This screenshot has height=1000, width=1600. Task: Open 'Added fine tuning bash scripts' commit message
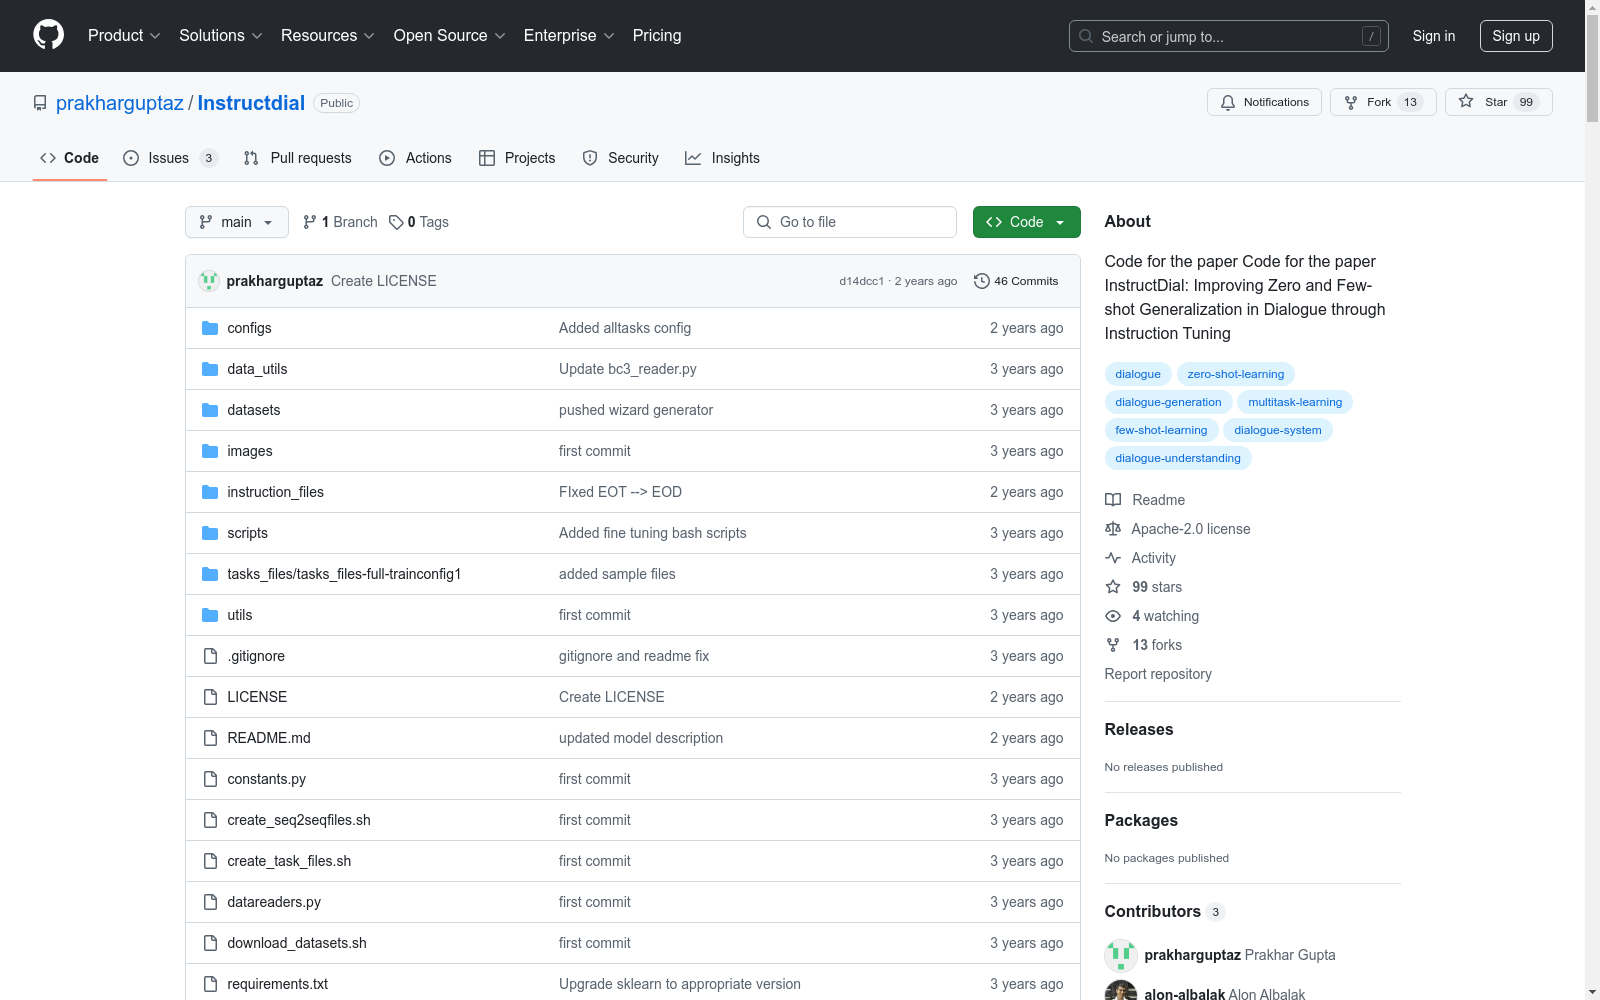(653, 533)
